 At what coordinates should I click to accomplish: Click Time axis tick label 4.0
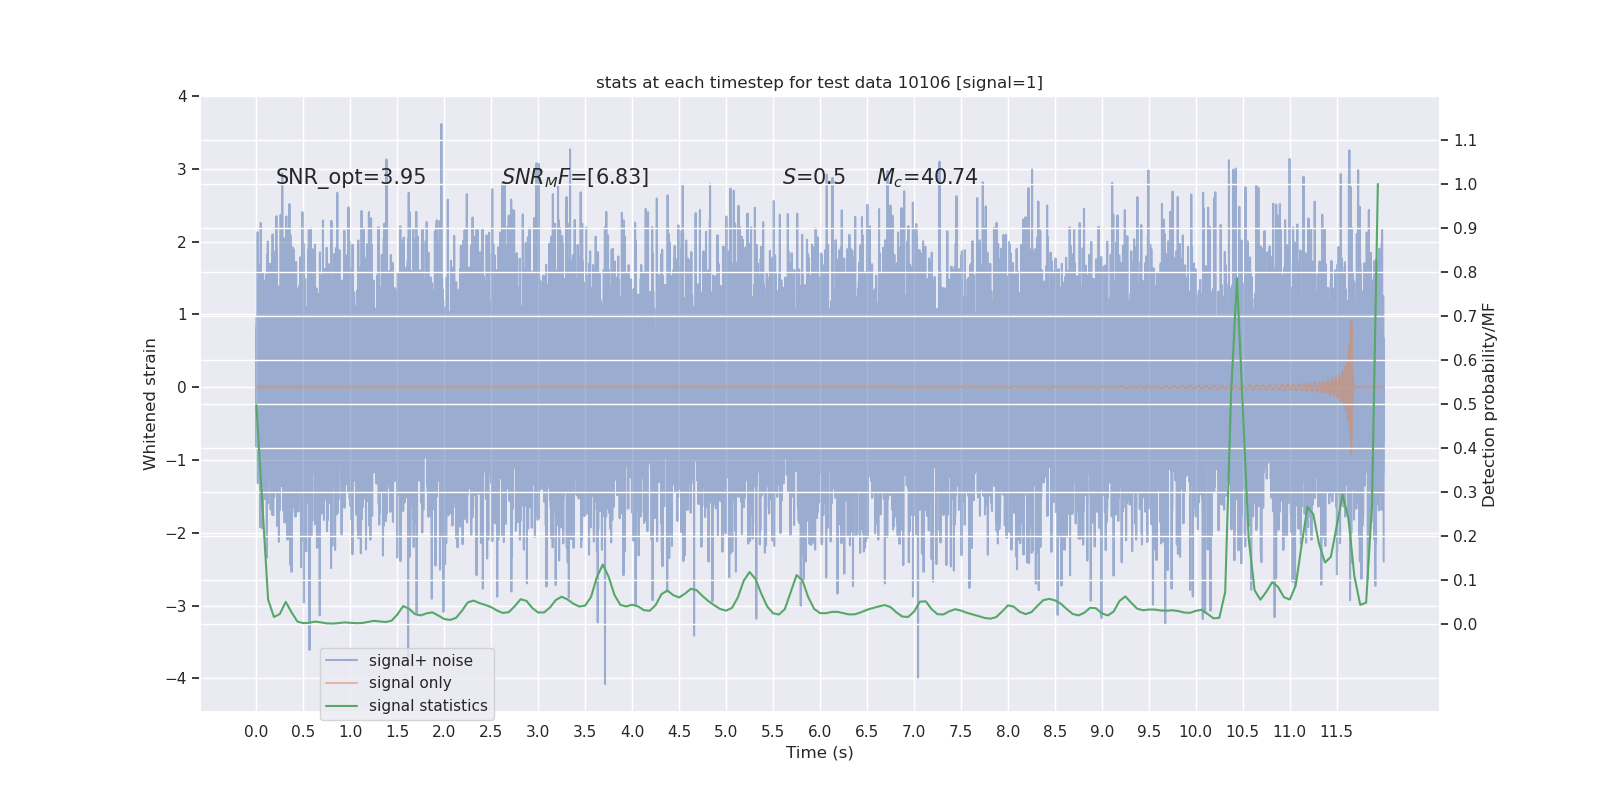click(x=632, y=731)
